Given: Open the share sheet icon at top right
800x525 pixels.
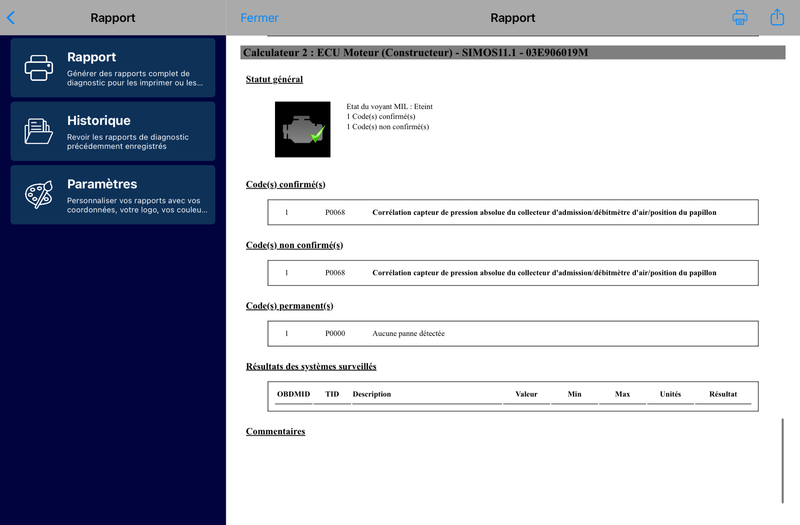Looking at the screenshot, I should [x=777, y=17].
